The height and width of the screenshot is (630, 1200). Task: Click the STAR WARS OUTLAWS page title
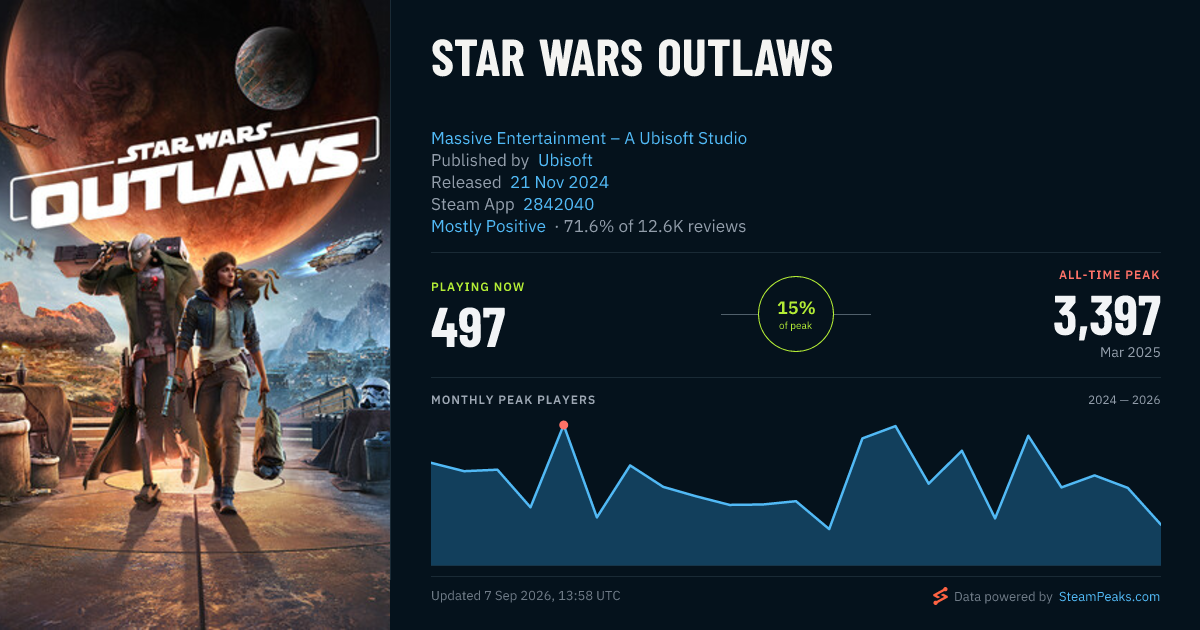pyautogui.click(x=632, y=60)
